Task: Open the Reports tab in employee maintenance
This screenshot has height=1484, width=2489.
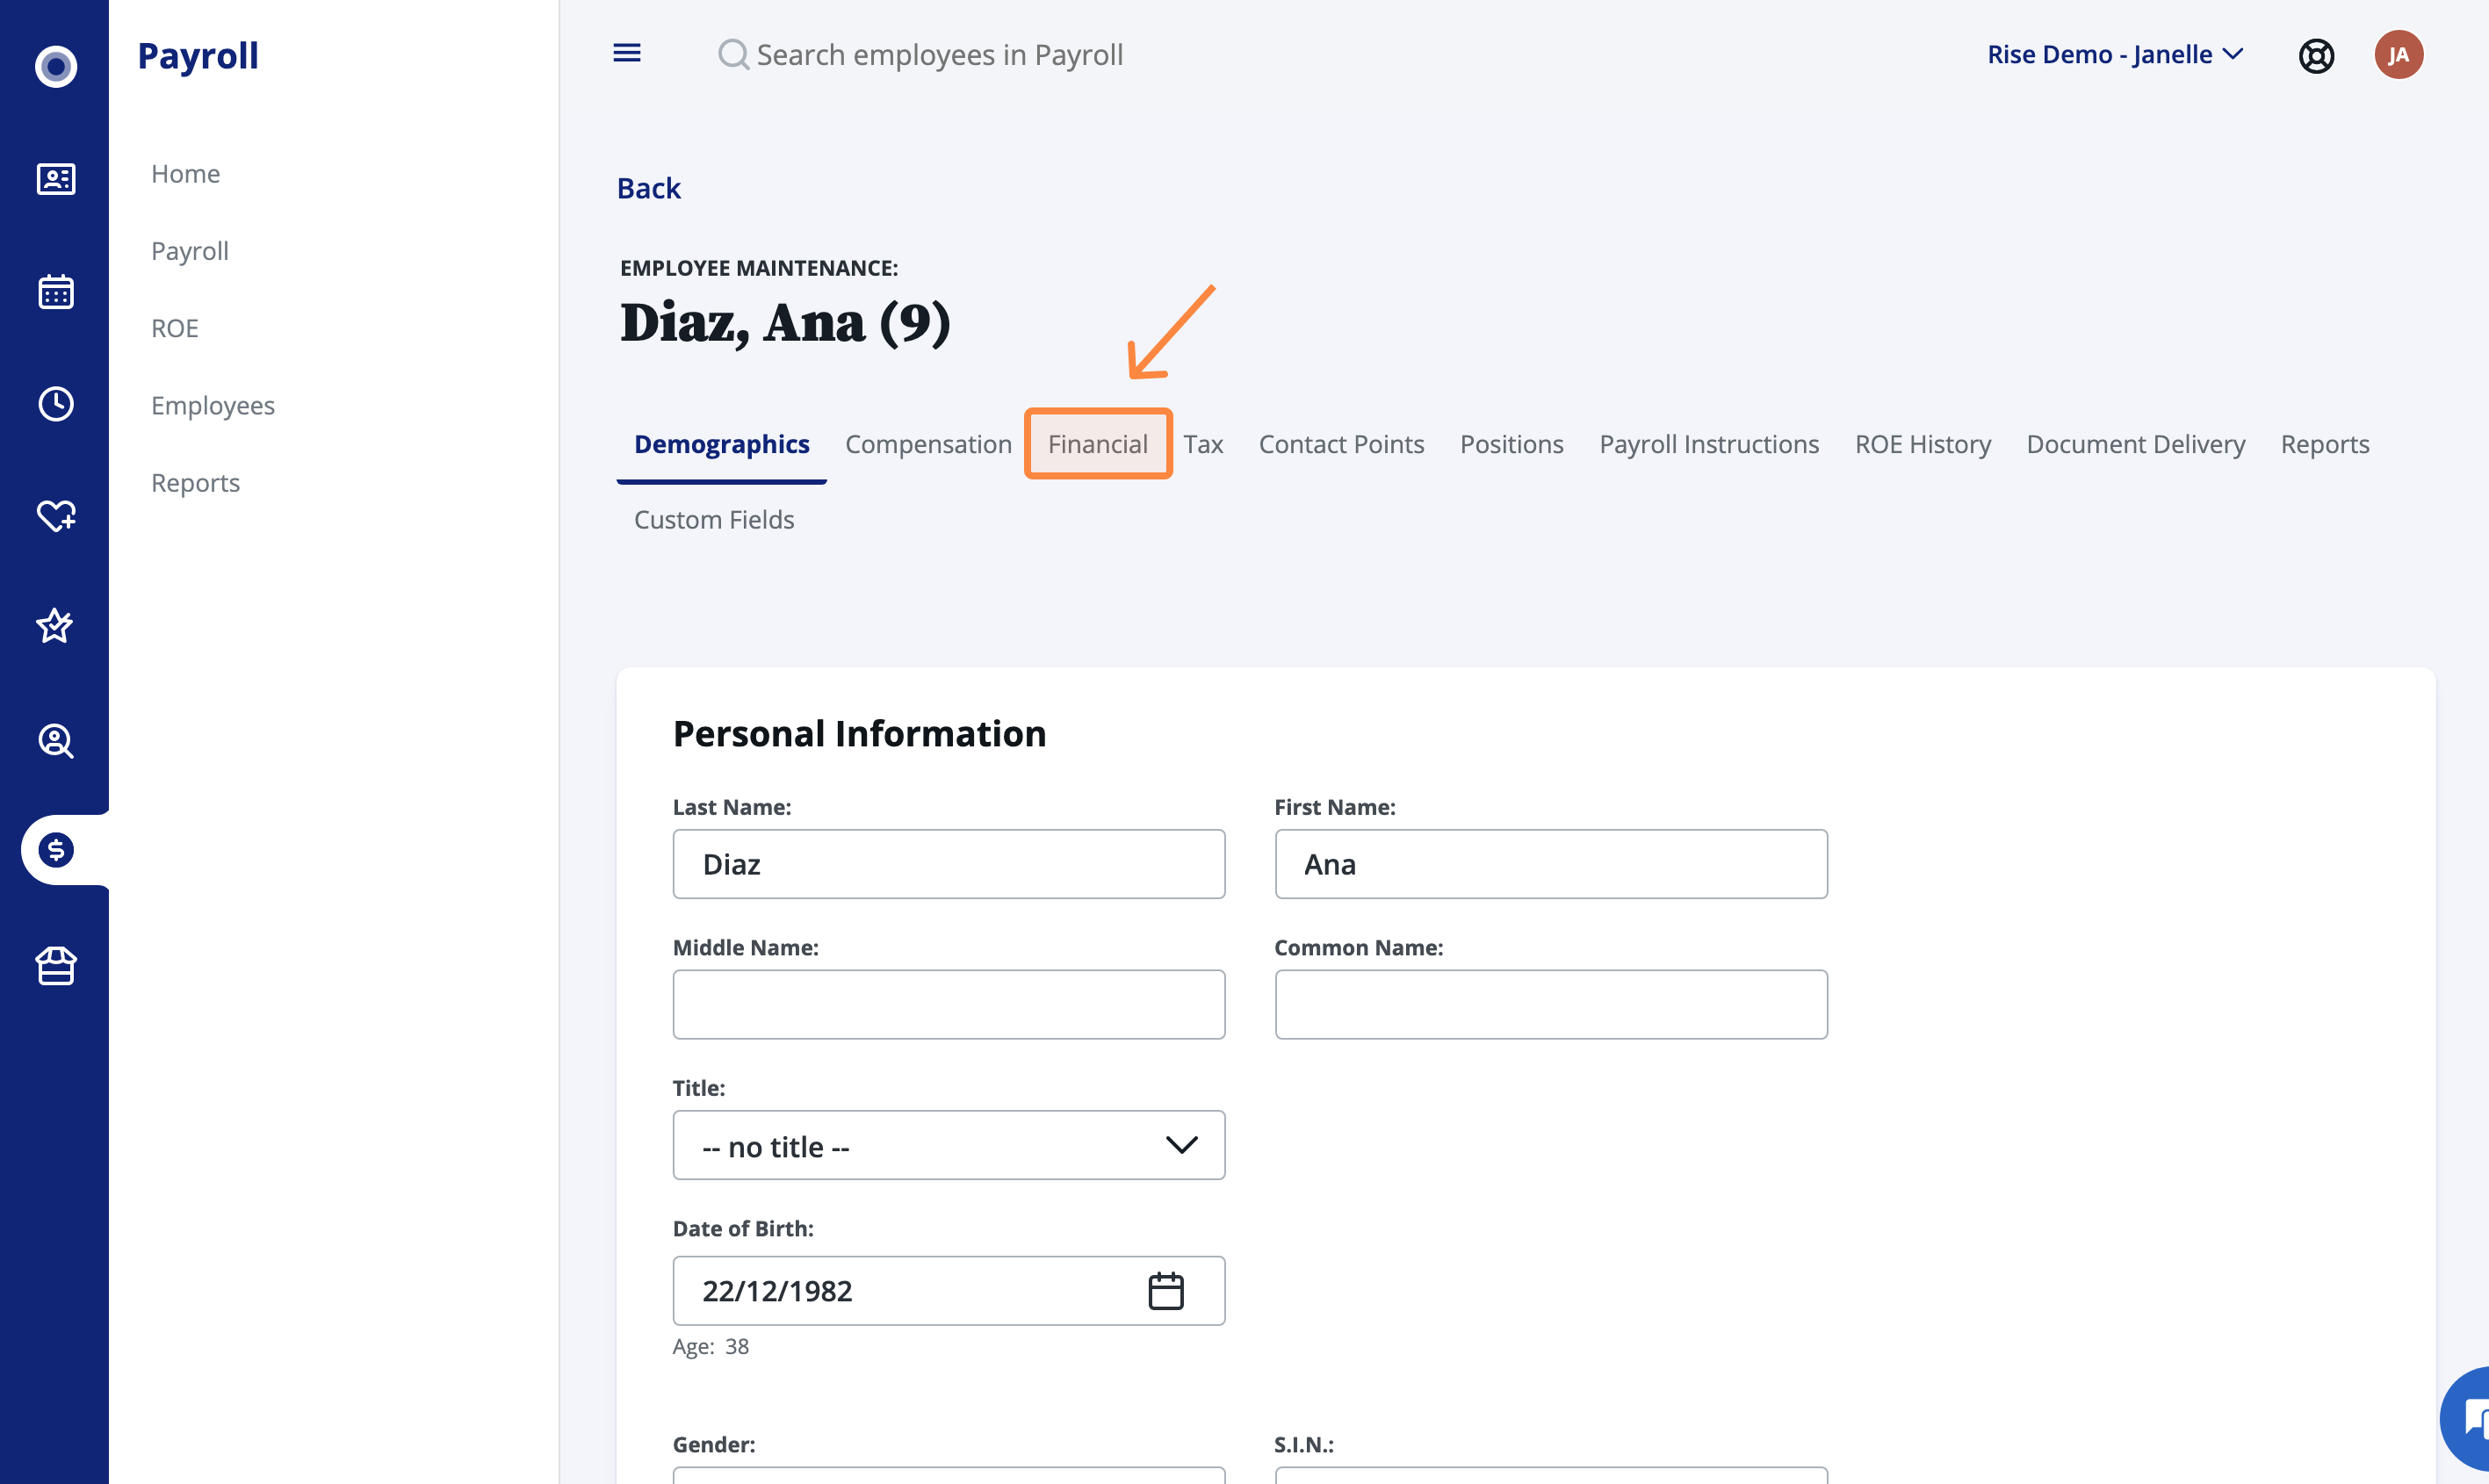Action: click(2324, 444)
